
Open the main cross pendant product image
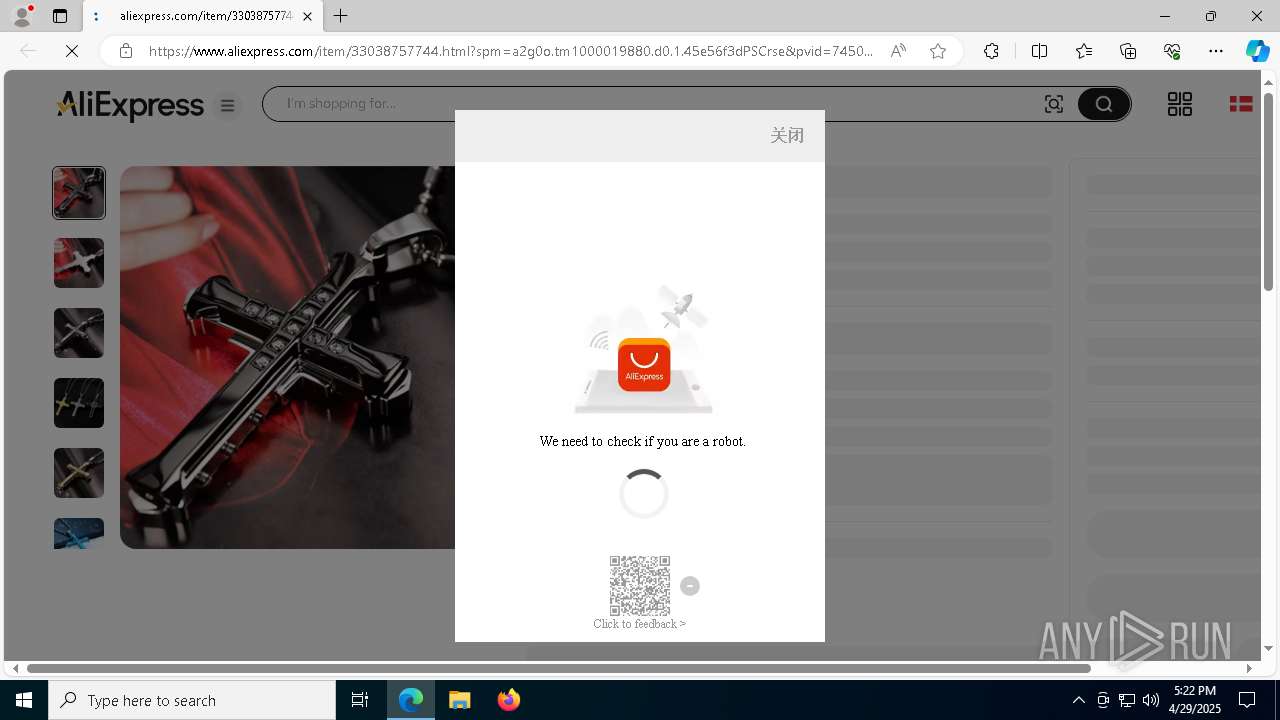click(x=288, y=357)
